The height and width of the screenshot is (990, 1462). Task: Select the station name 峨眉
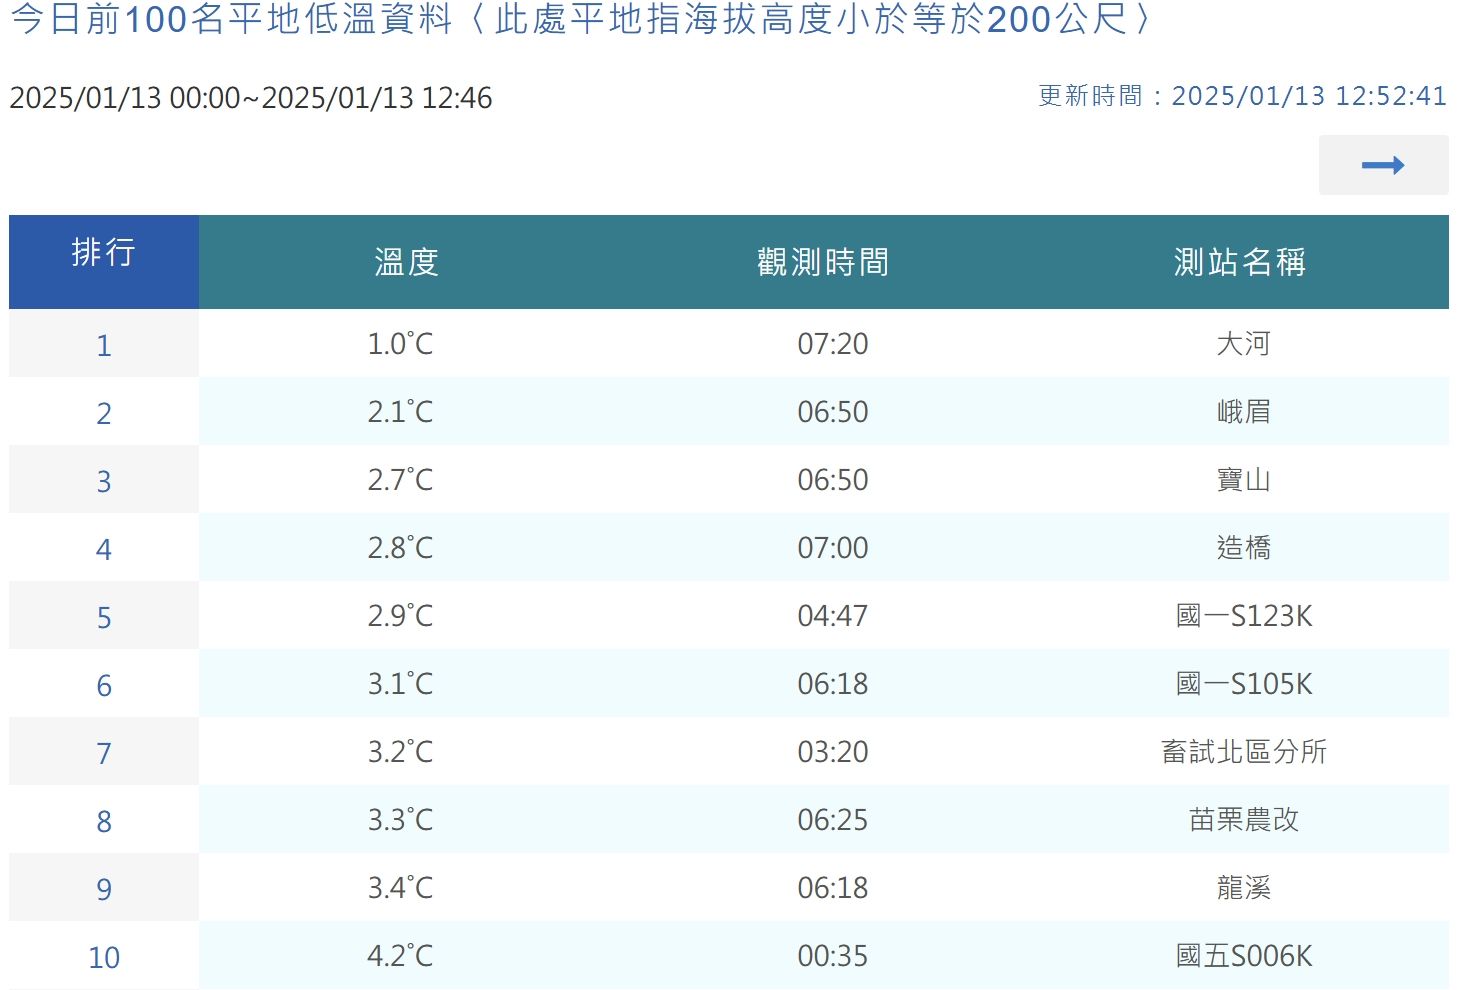pos(1243,412)
